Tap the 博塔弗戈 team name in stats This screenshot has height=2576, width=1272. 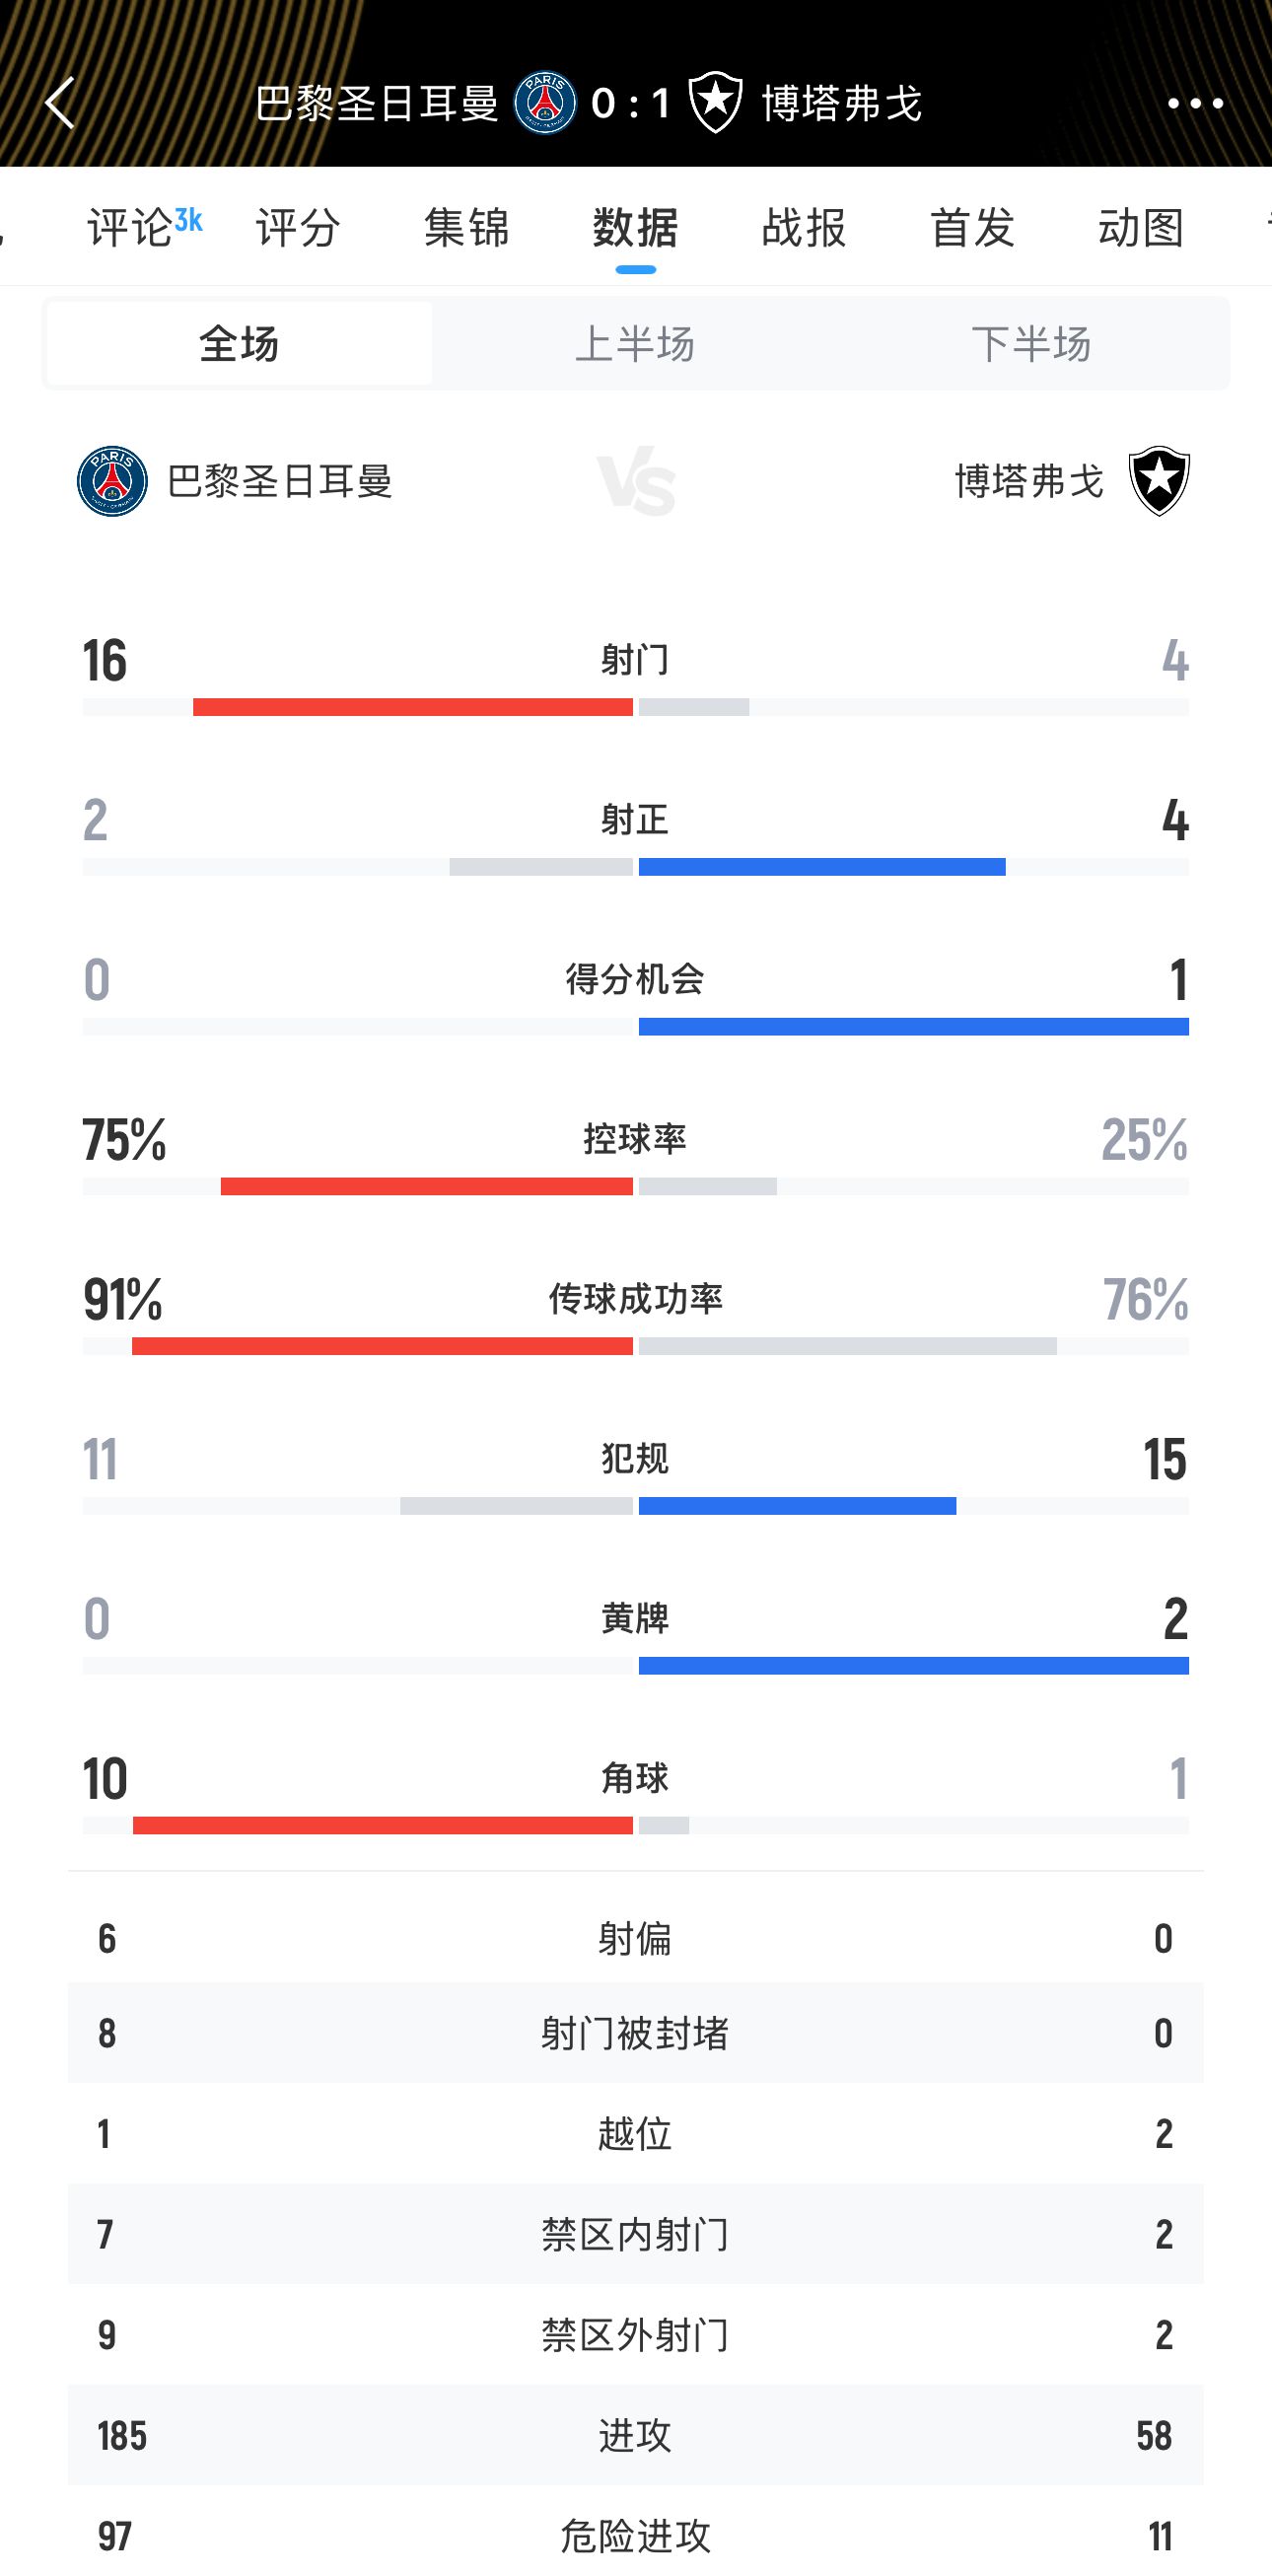click(x=1030, y=481)
